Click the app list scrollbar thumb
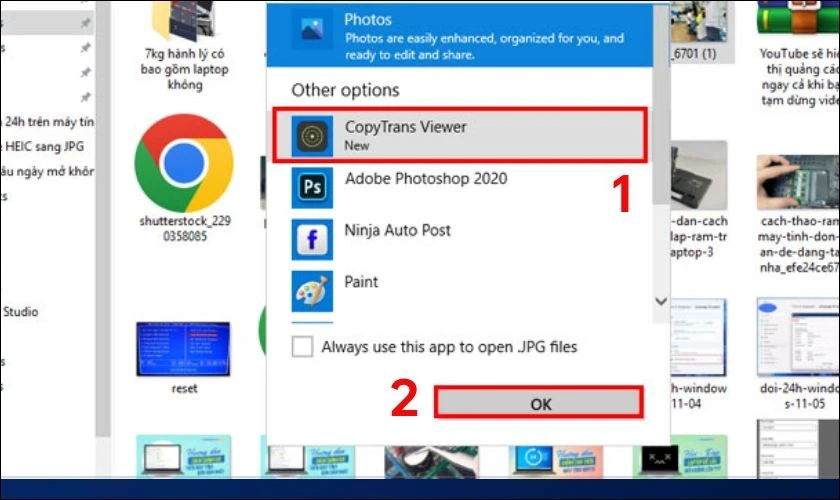 click(x=661, y=105)
